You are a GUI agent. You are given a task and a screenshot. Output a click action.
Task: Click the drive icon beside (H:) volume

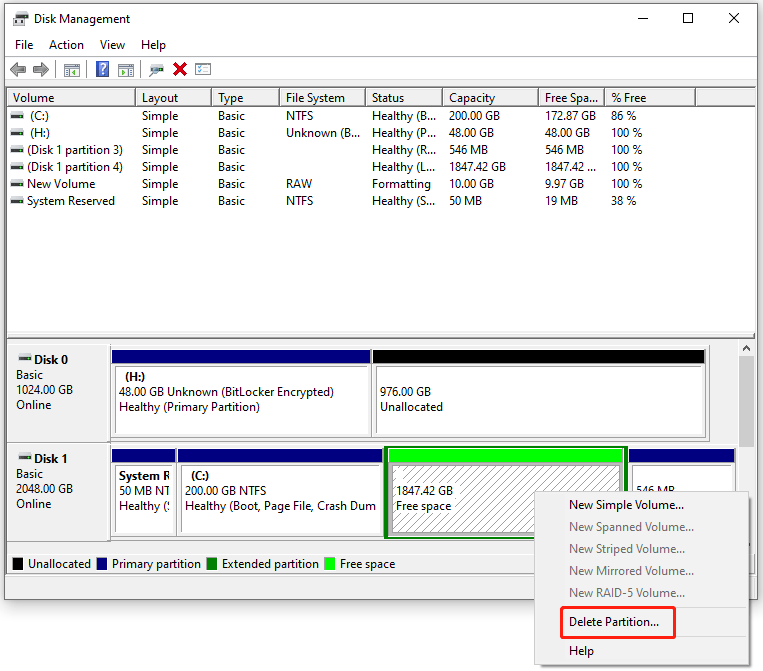17,133
